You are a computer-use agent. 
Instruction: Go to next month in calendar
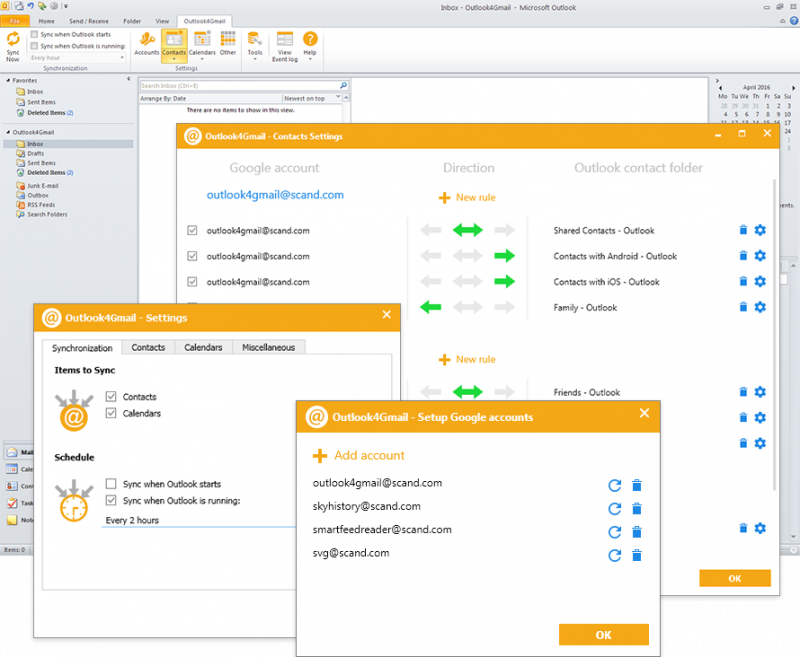(793, 88)
